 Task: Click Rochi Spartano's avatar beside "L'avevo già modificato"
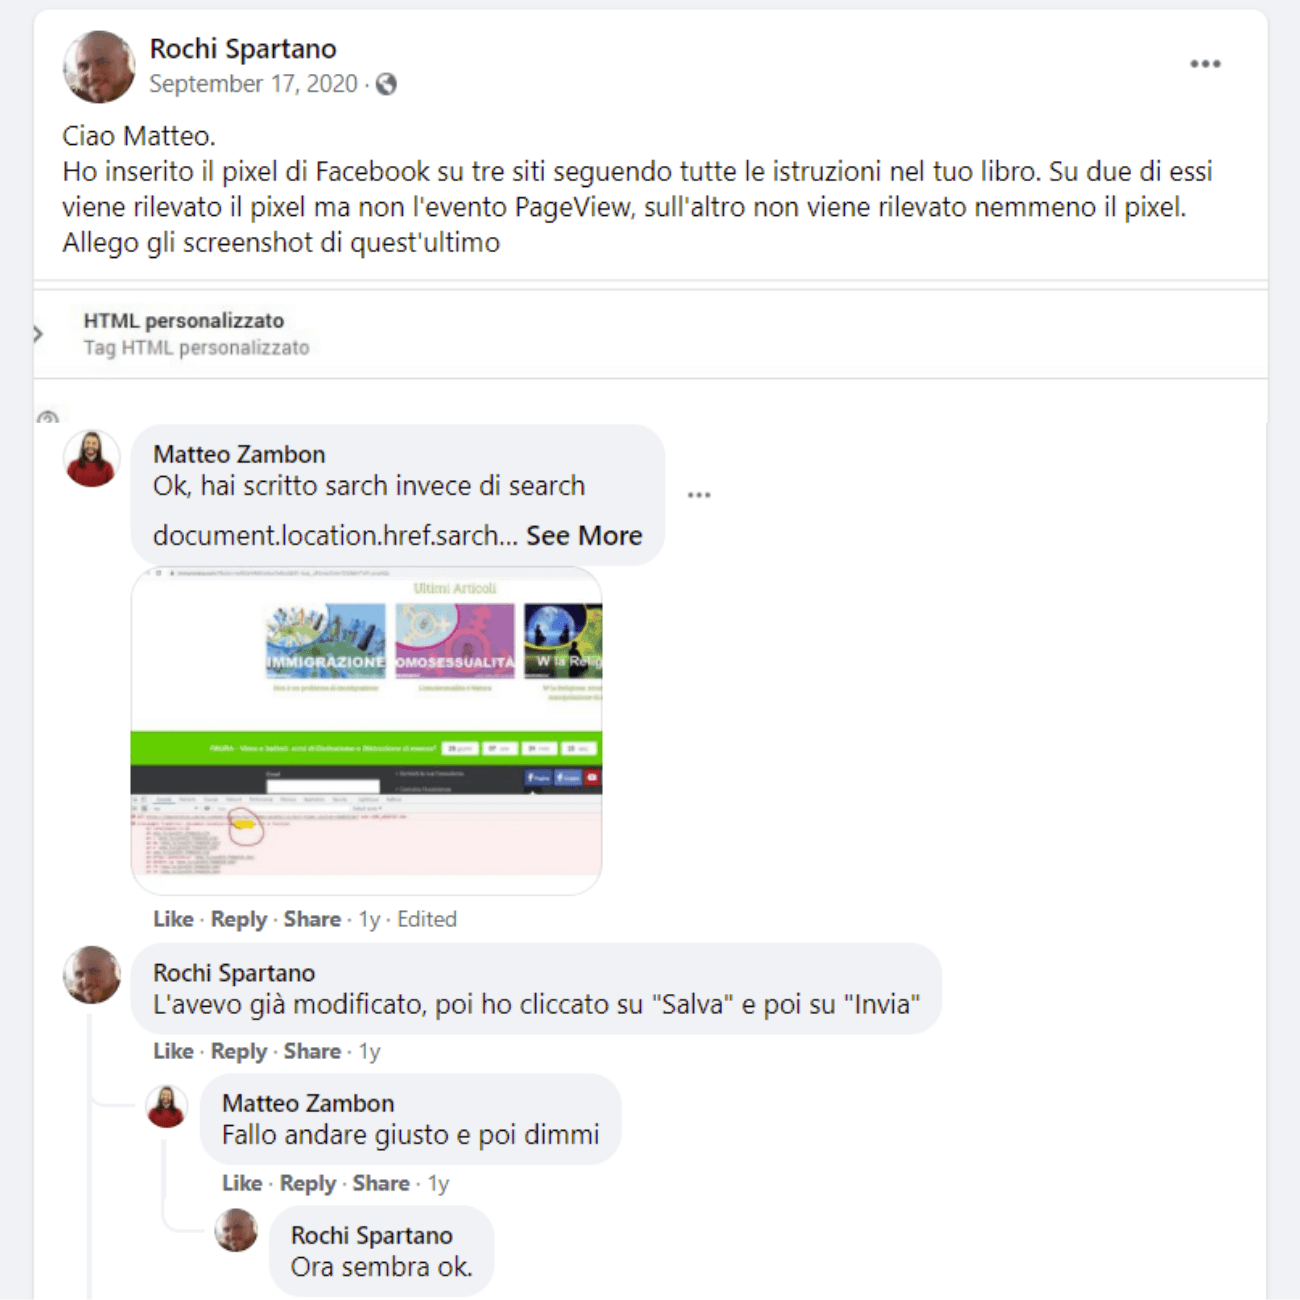pos(92,975)
